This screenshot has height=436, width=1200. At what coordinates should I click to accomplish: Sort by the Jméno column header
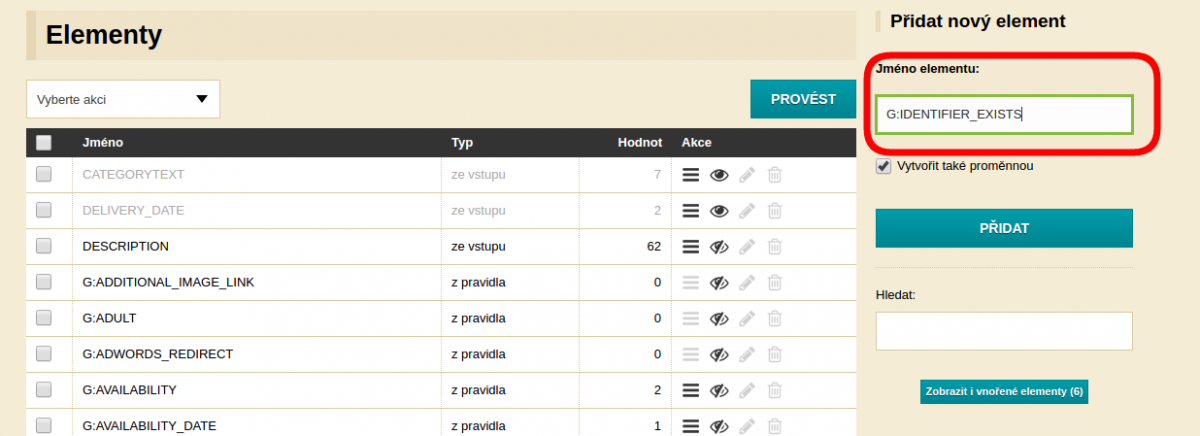(x=103, y=143)
